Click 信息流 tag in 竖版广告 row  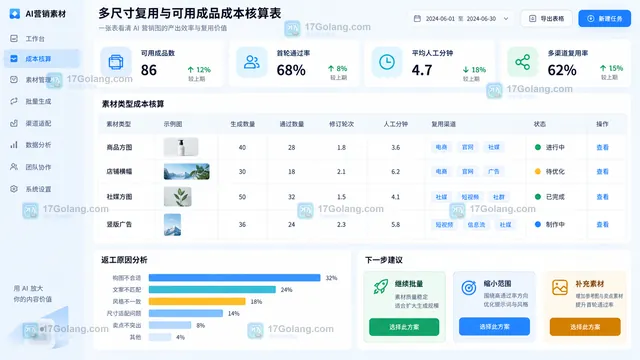pos(476,224)
